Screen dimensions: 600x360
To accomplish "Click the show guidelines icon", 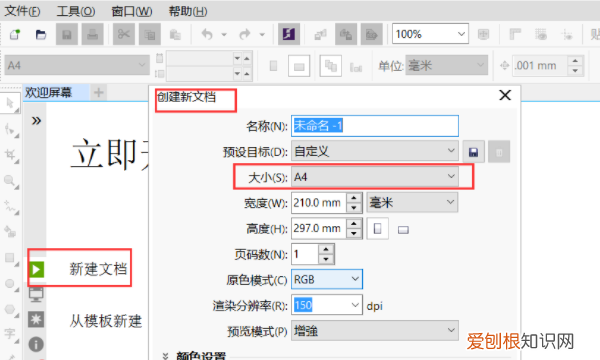I will (x=567, y=35).
